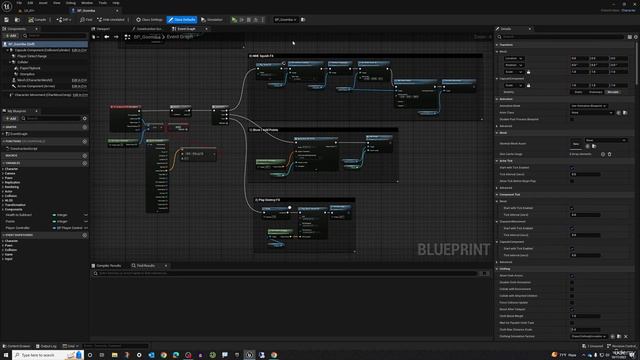Click the Browse to asset icon

tap(17, 20)
